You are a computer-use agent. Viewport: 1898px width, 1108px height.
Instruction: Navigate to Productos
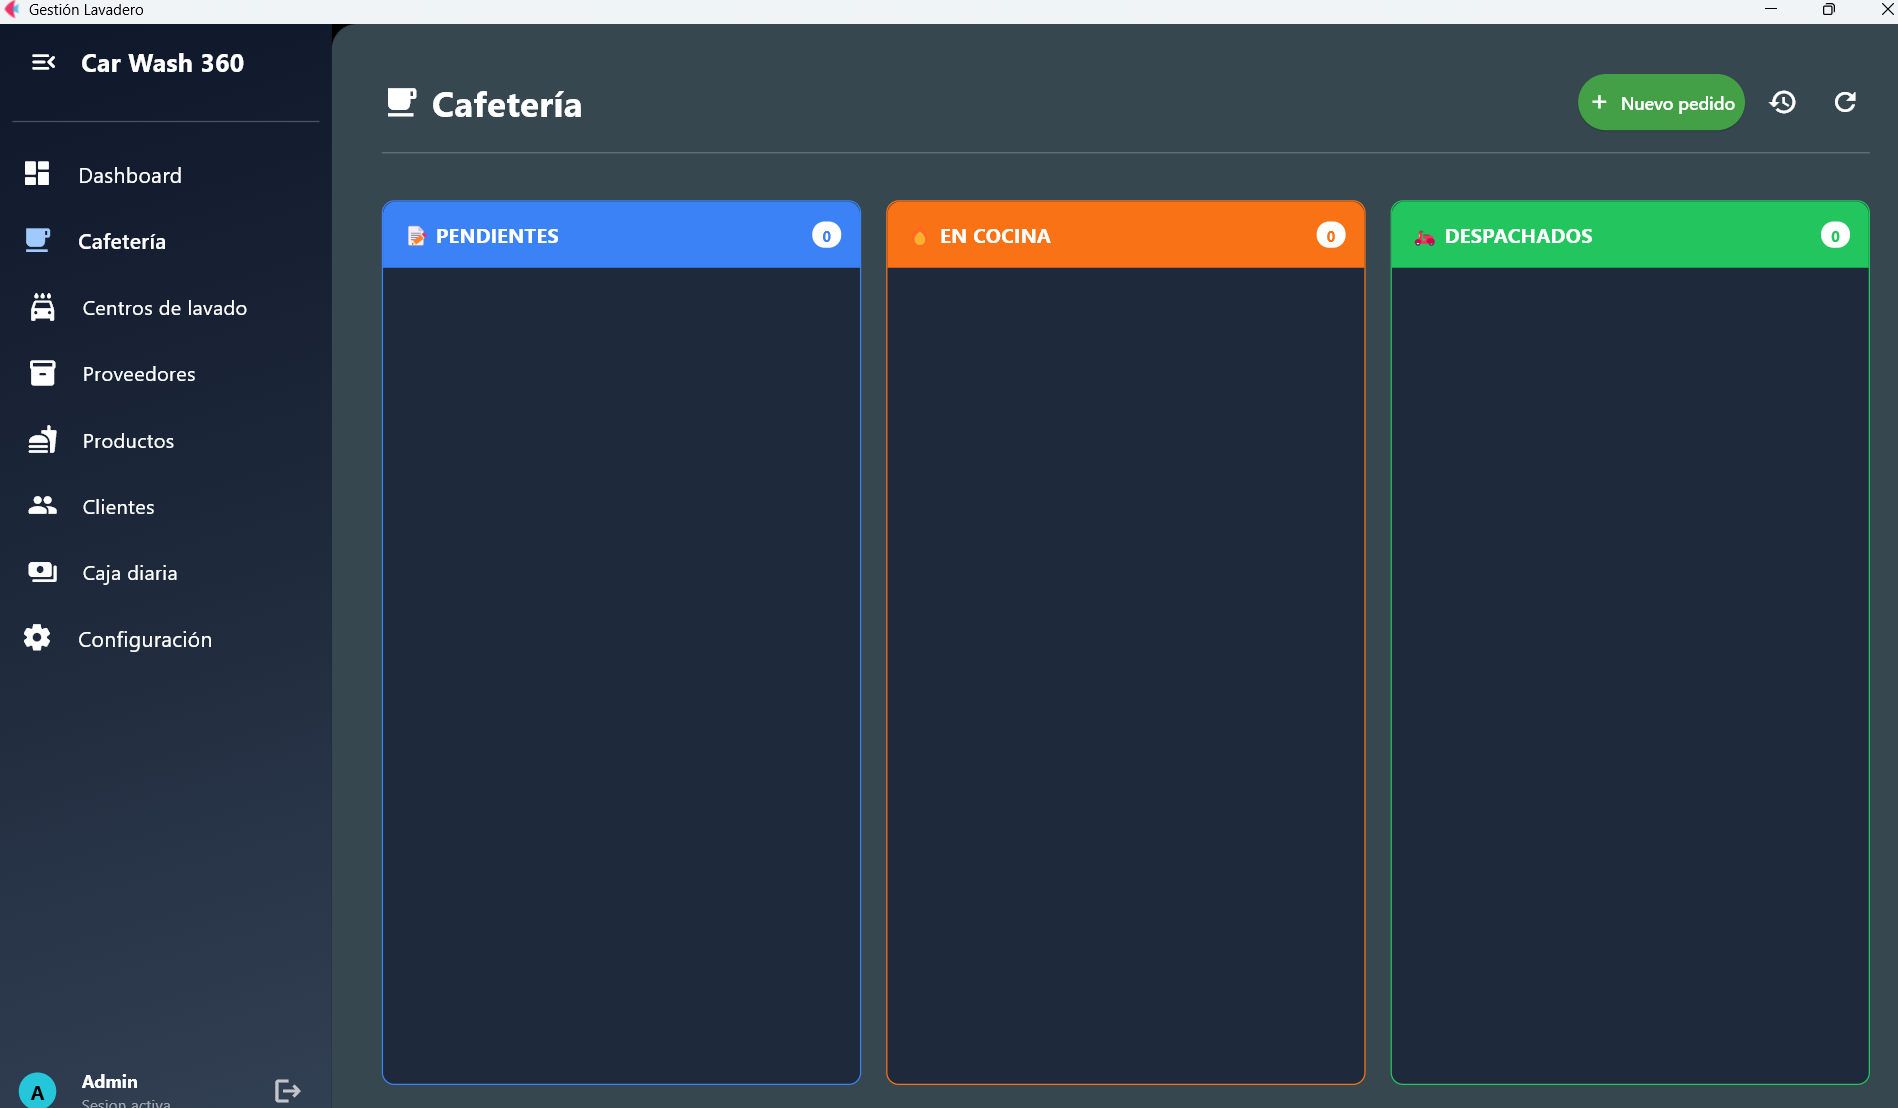[128, 441]
